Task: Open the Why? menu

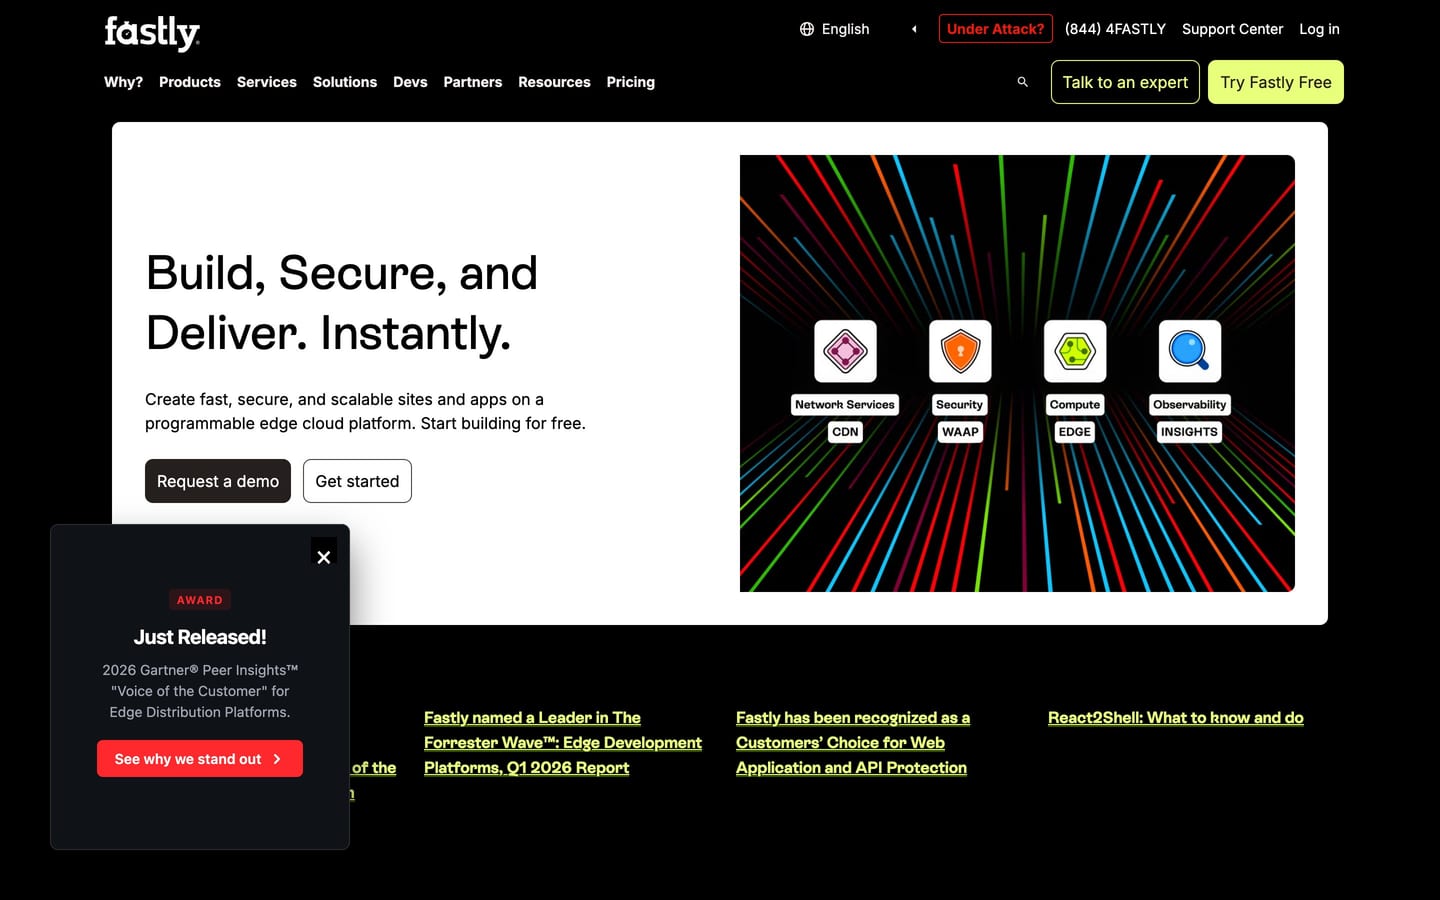Action: pyautogui.click(x=123, y=82)
